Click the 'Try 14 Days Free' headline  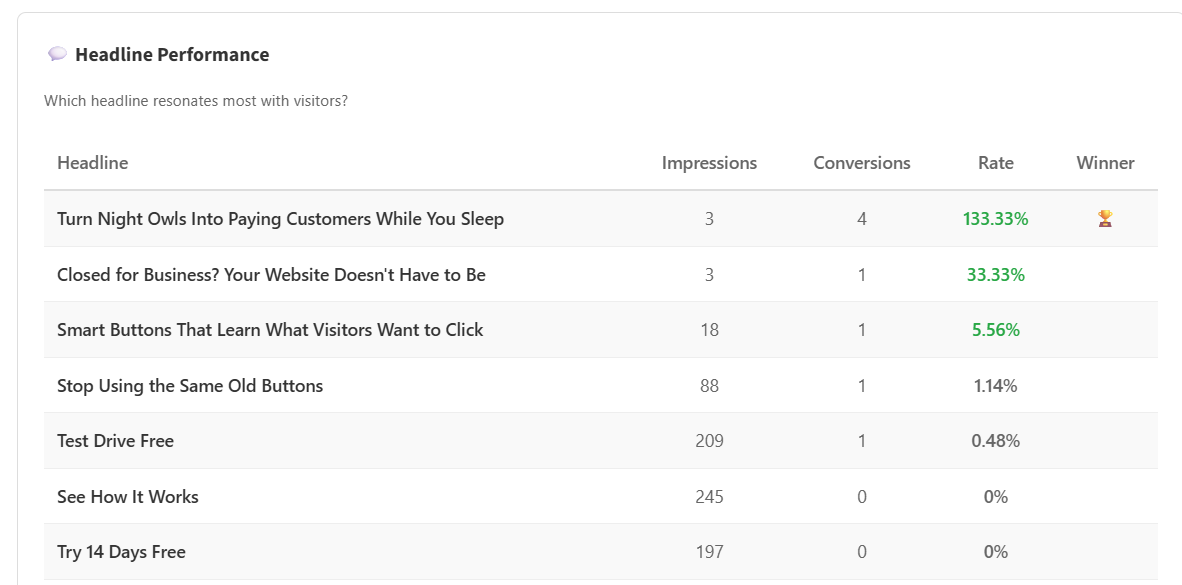[x=121, y=552]
